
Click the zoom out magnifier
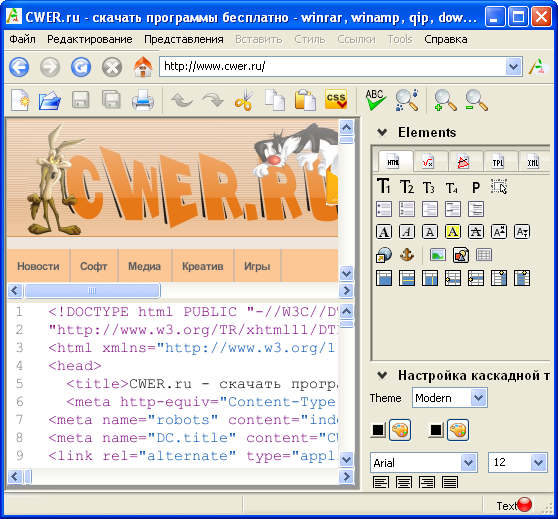[x=476, y=100]
